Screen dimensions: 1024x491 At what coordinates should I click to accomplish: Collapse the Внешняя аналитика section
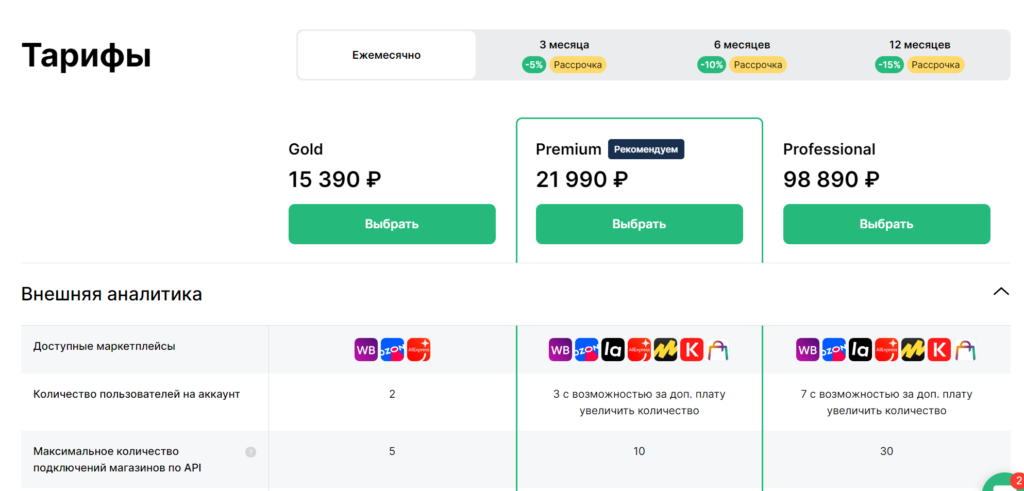coord(1000,292)
